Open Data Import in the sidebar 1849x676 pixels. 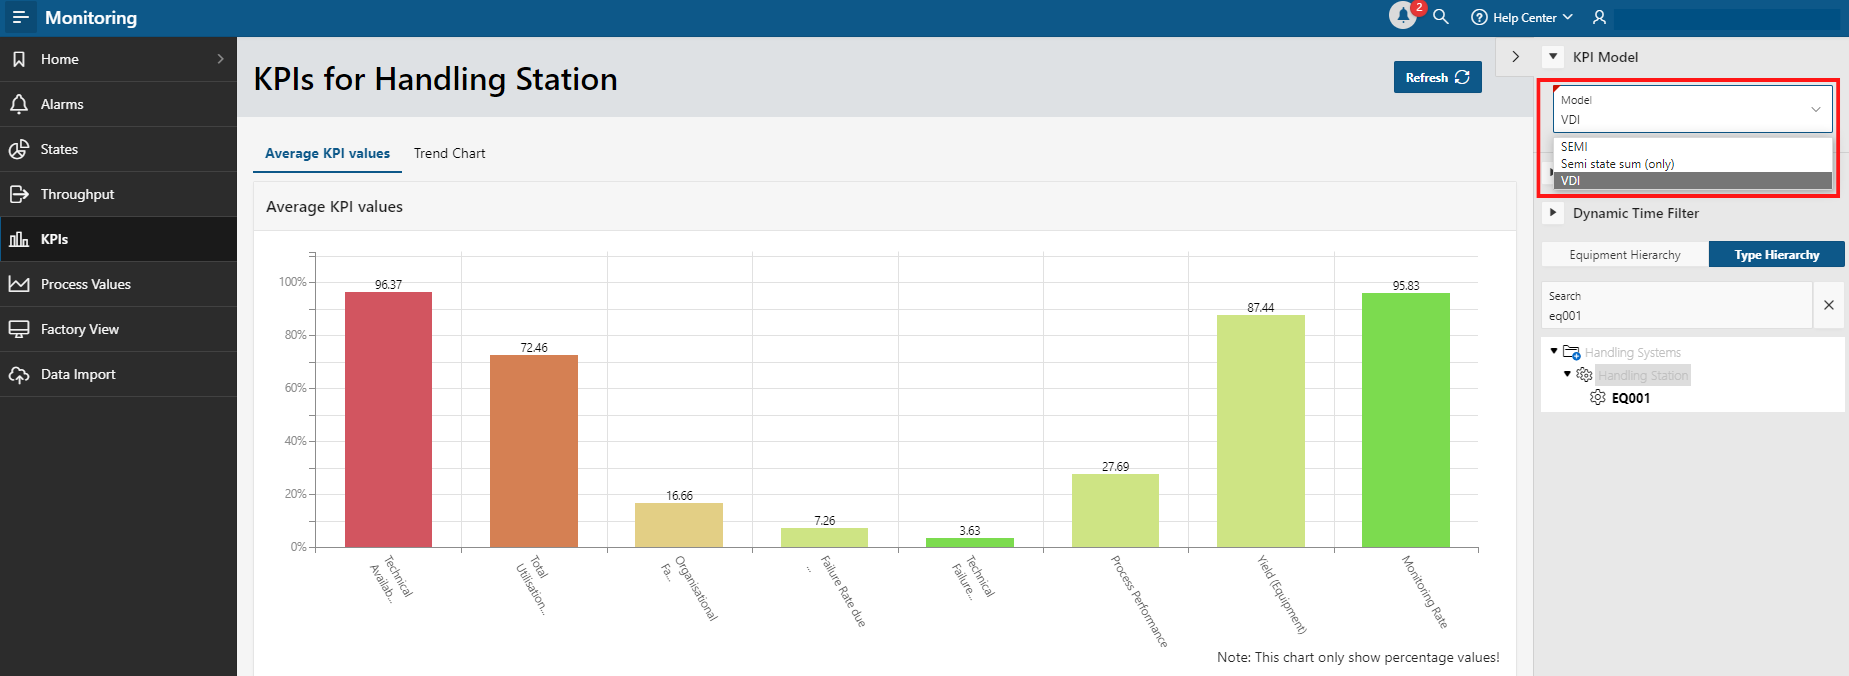78,374
